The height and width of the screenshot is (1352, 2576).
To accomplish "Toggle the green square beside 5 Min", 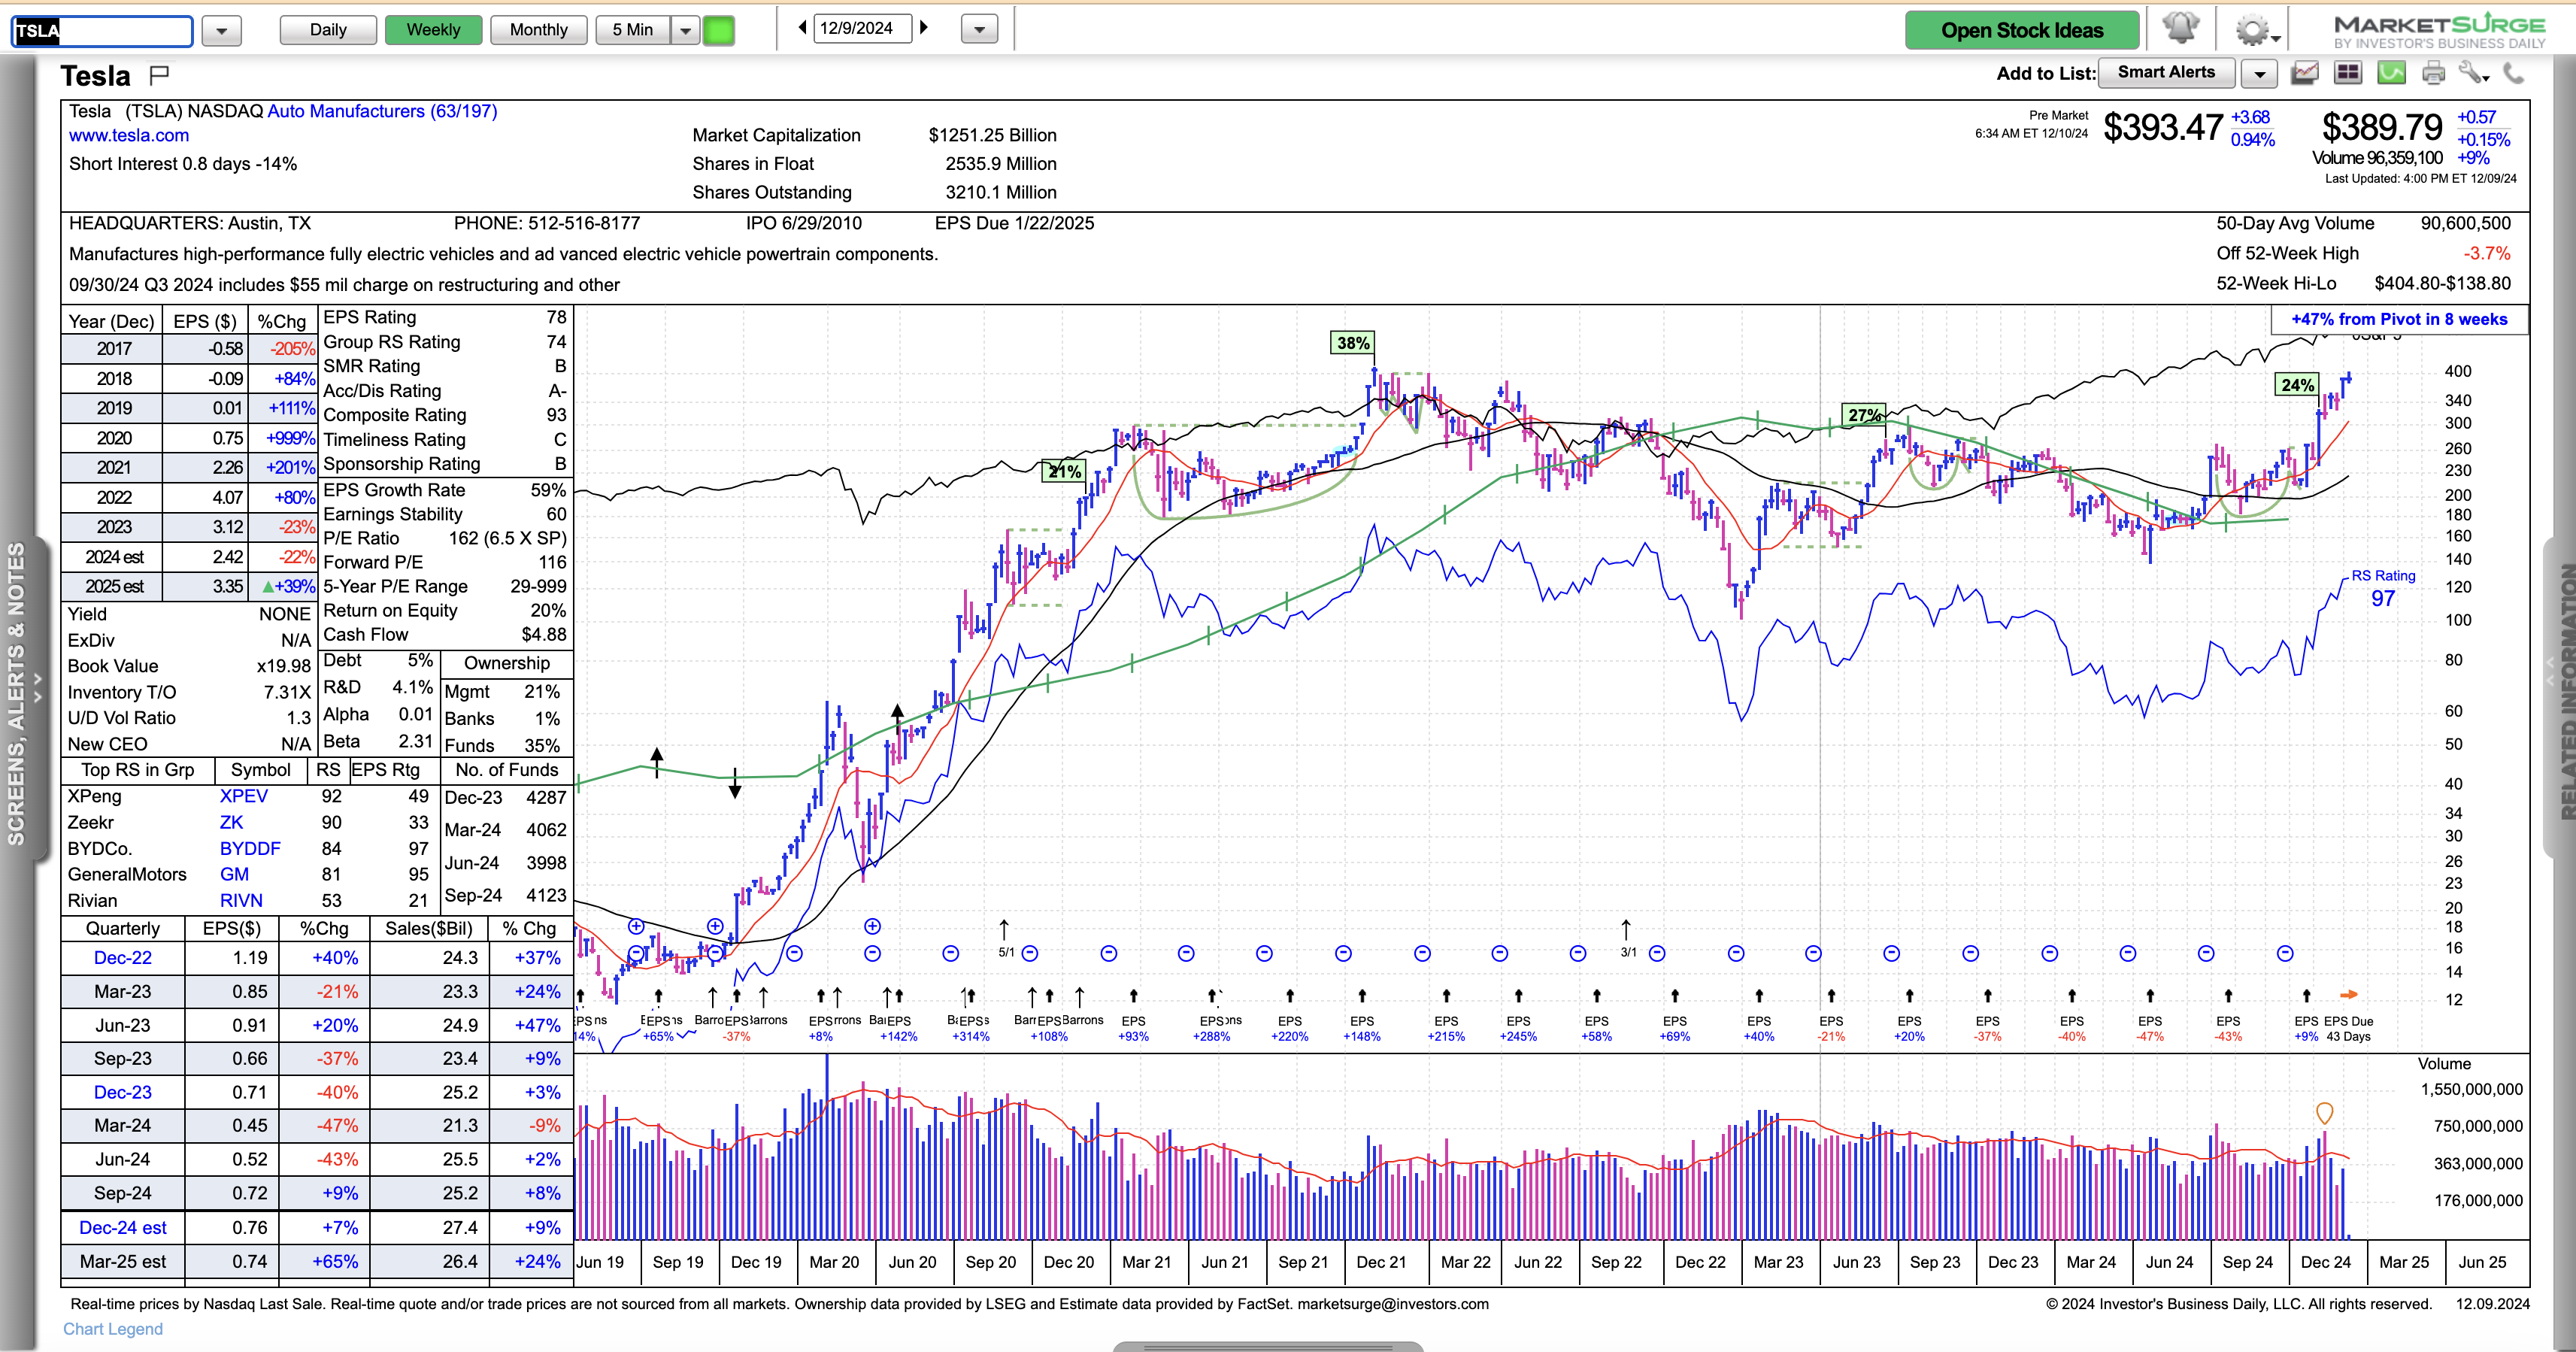I will 718,30.
